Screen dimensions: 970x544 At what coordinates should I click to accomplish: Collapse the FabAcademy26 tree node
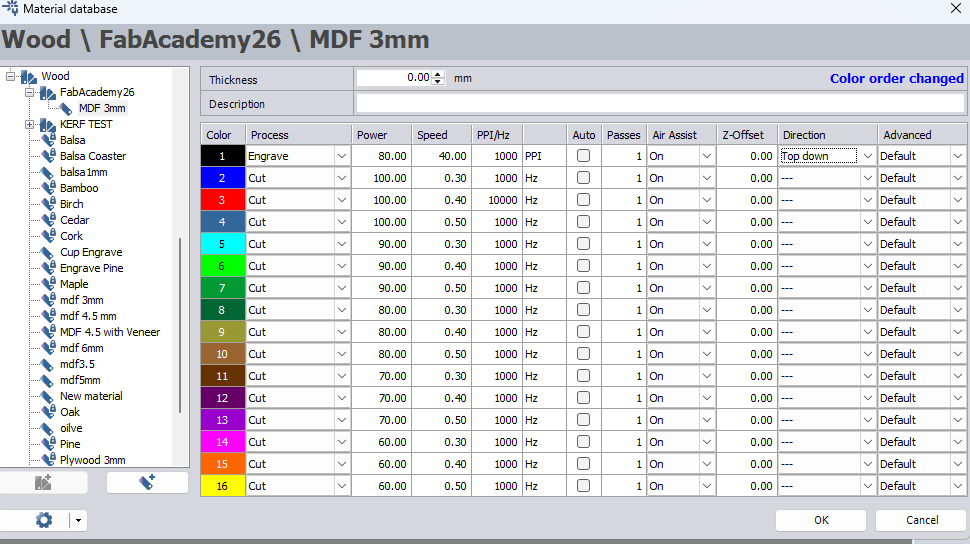coord(29,92)
